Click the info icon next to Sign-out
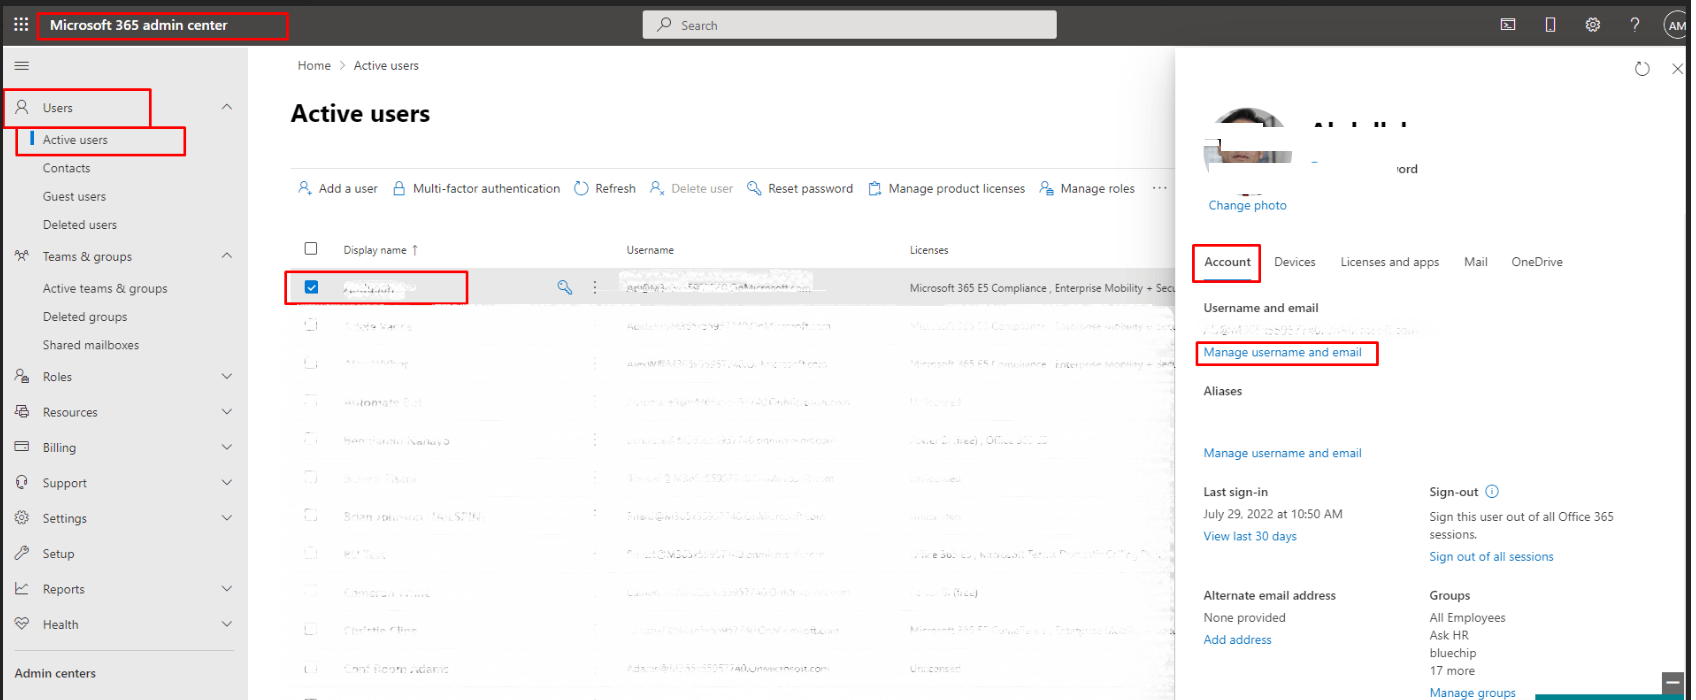The height and width of the screenshot is (700, 1696). (x=1492, y=491)
